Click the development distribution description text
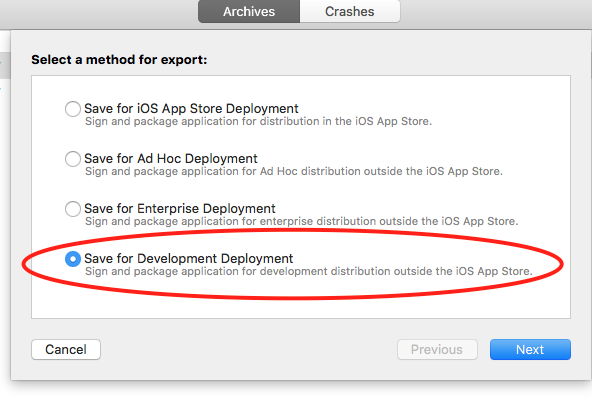This screenshot has width=592, height=403. coord(308,271)
